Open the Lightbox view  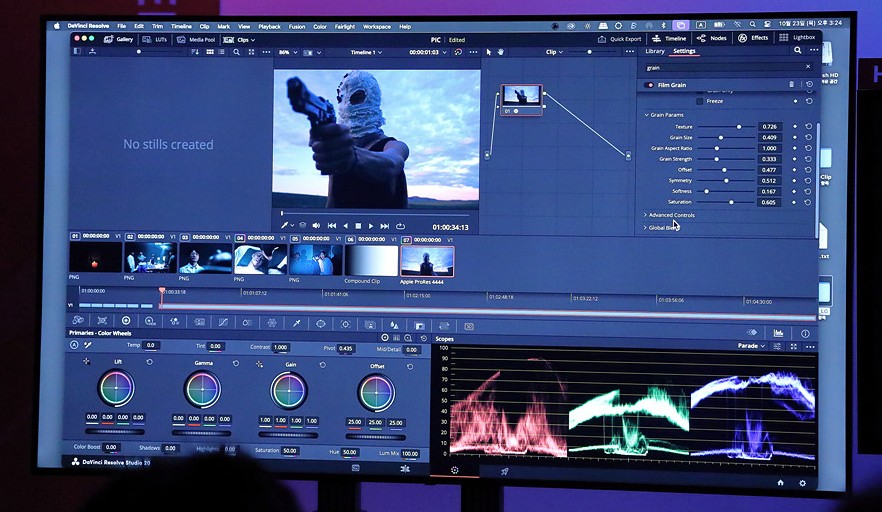pyautogui.click(x=798, y=37)
